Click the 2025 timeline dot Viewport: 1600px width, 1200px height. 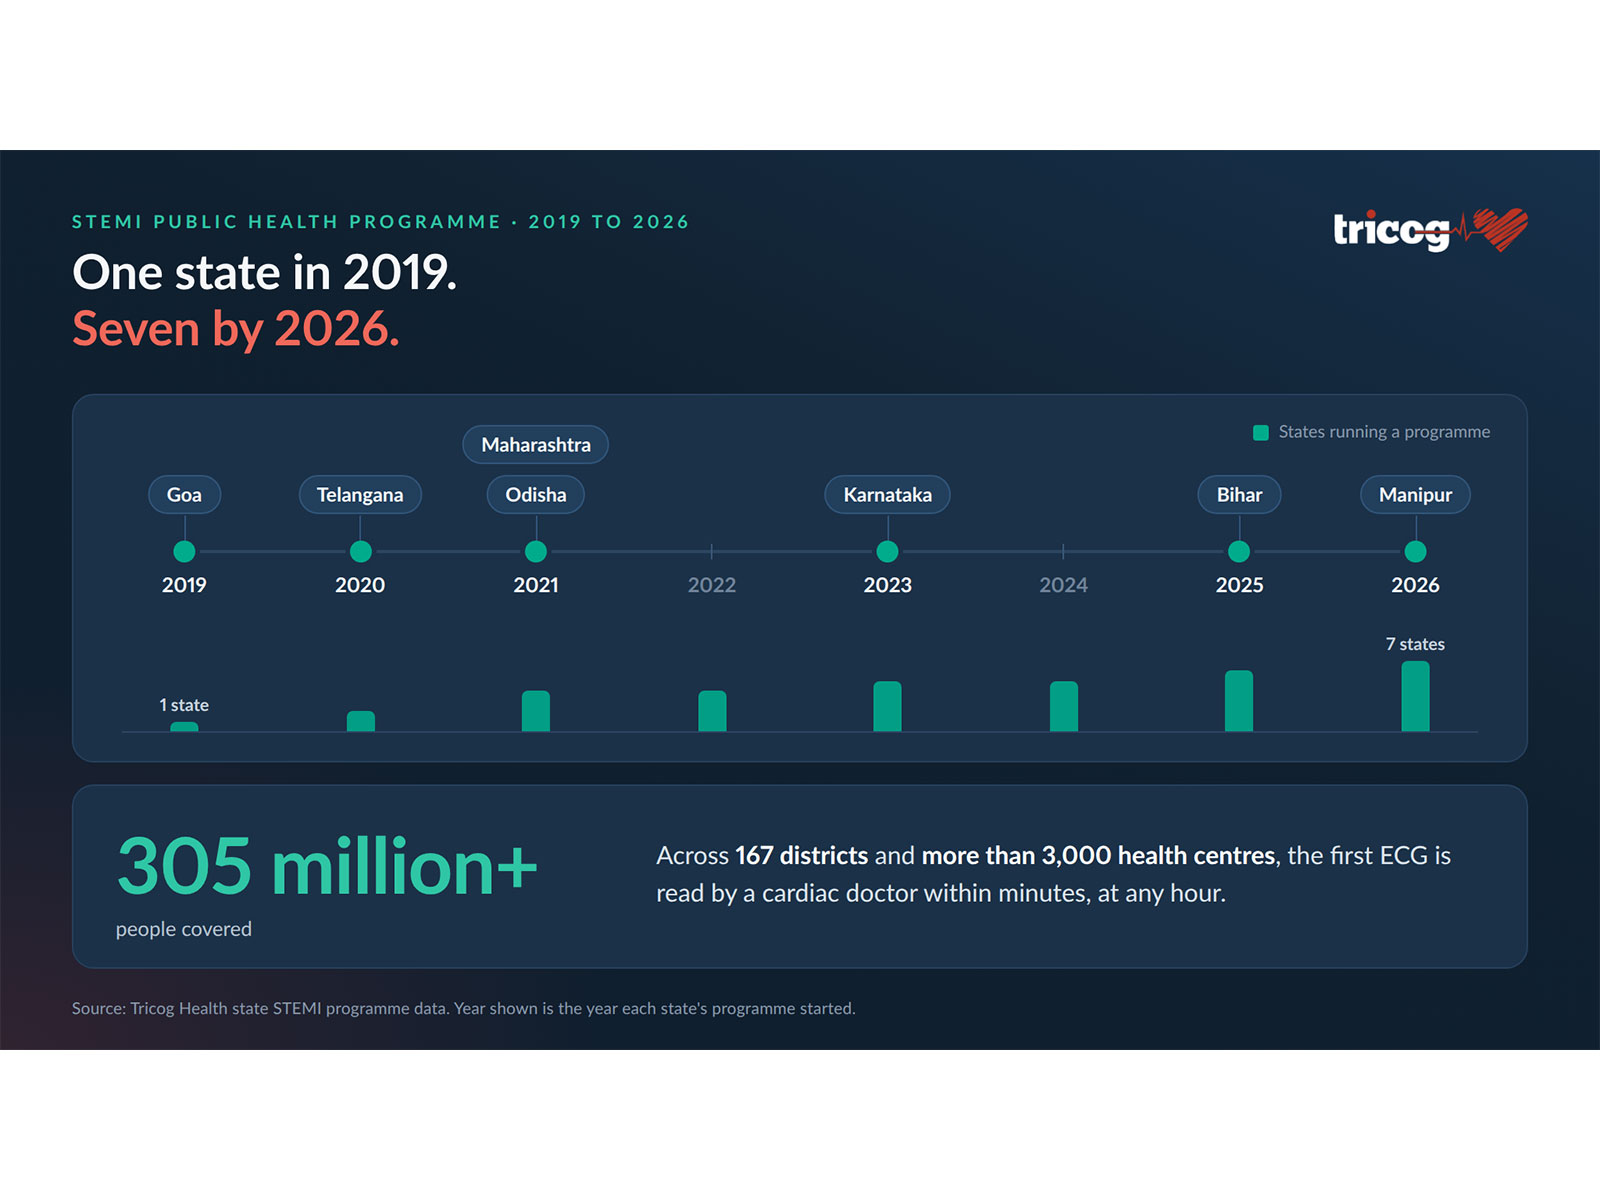[1239, 551]
